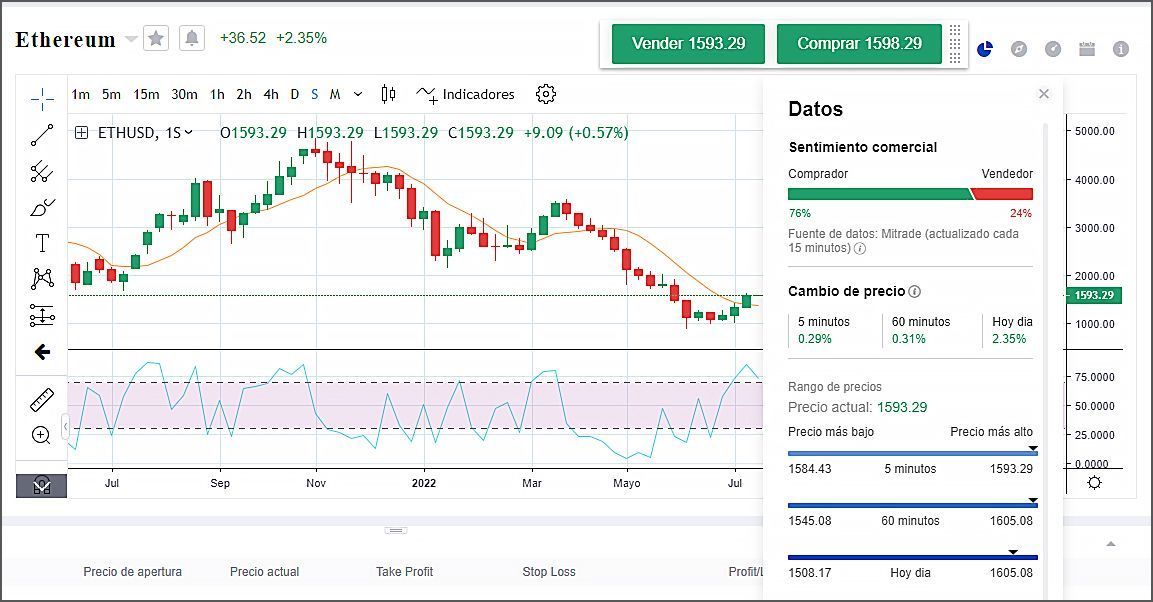Expand the ETHUSD 1S legend chevron
Screen dimensions: 1153x602
click(189, 133)
